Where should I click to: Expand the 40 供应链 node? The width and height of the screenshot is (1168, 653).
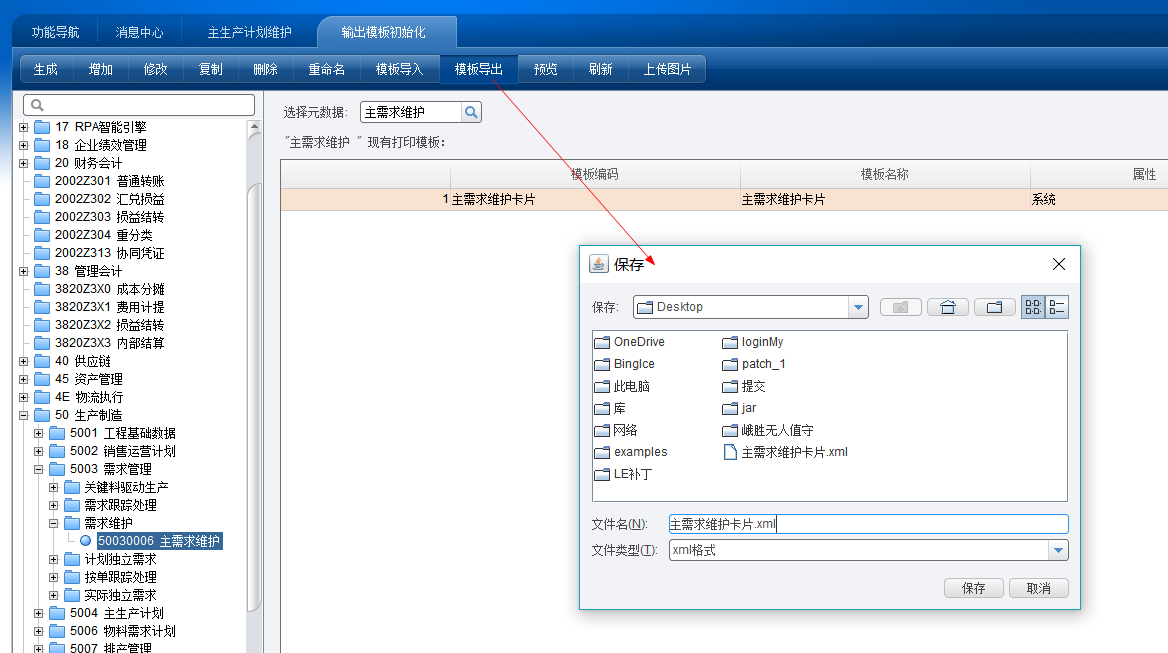(24, 362)
